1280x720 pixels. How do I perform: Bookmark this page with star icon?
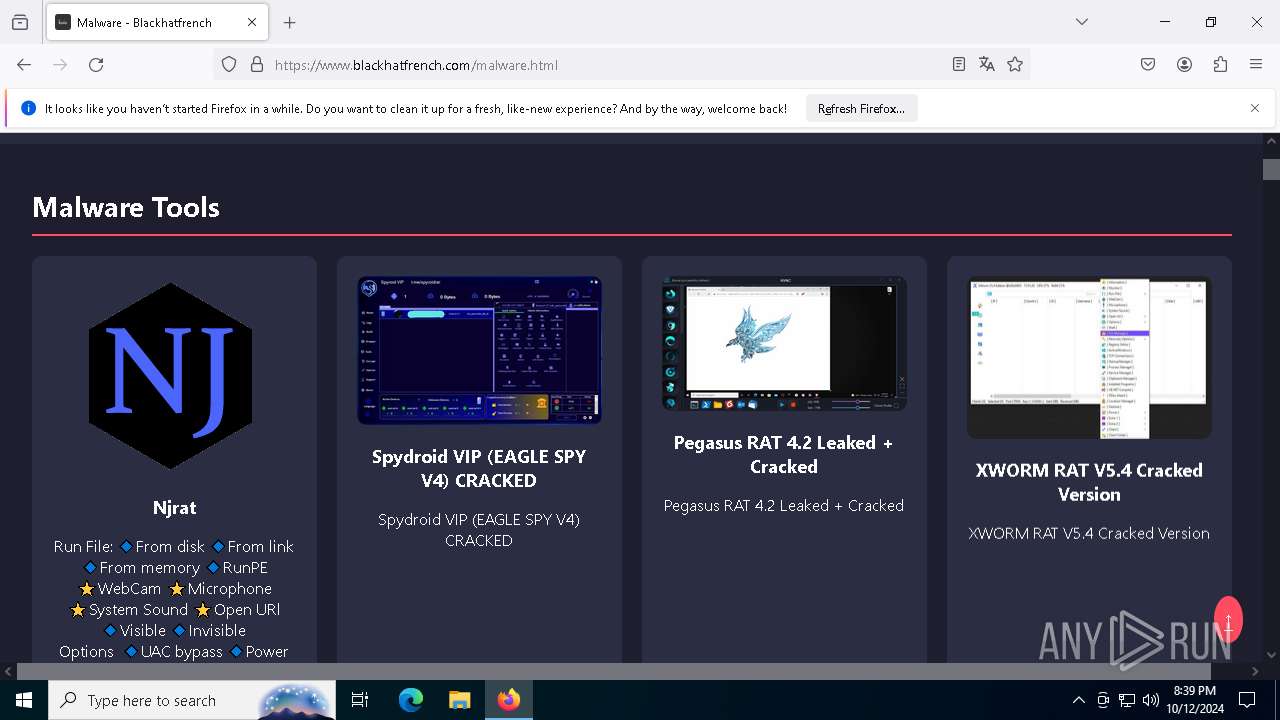tap(1015, 65)
